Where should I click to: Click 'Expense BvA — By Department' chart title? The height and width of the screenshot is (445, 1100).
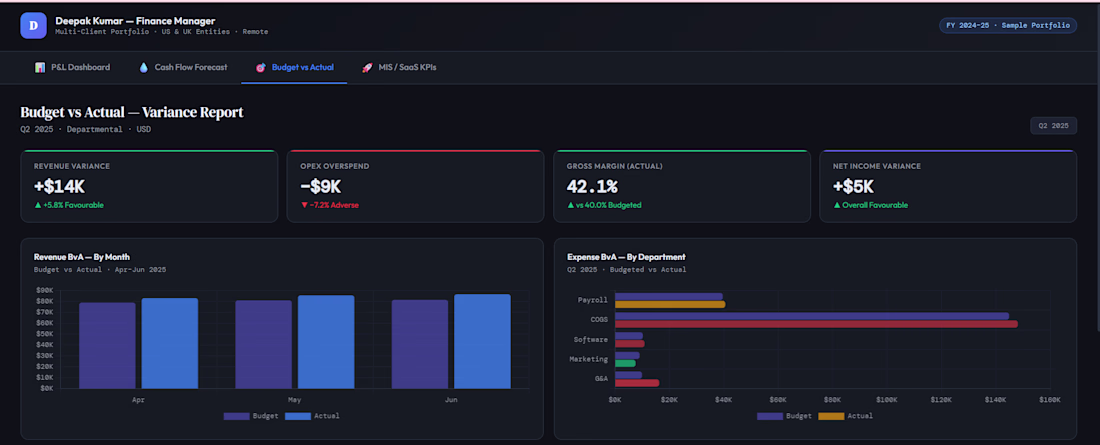tap(626, 257)
